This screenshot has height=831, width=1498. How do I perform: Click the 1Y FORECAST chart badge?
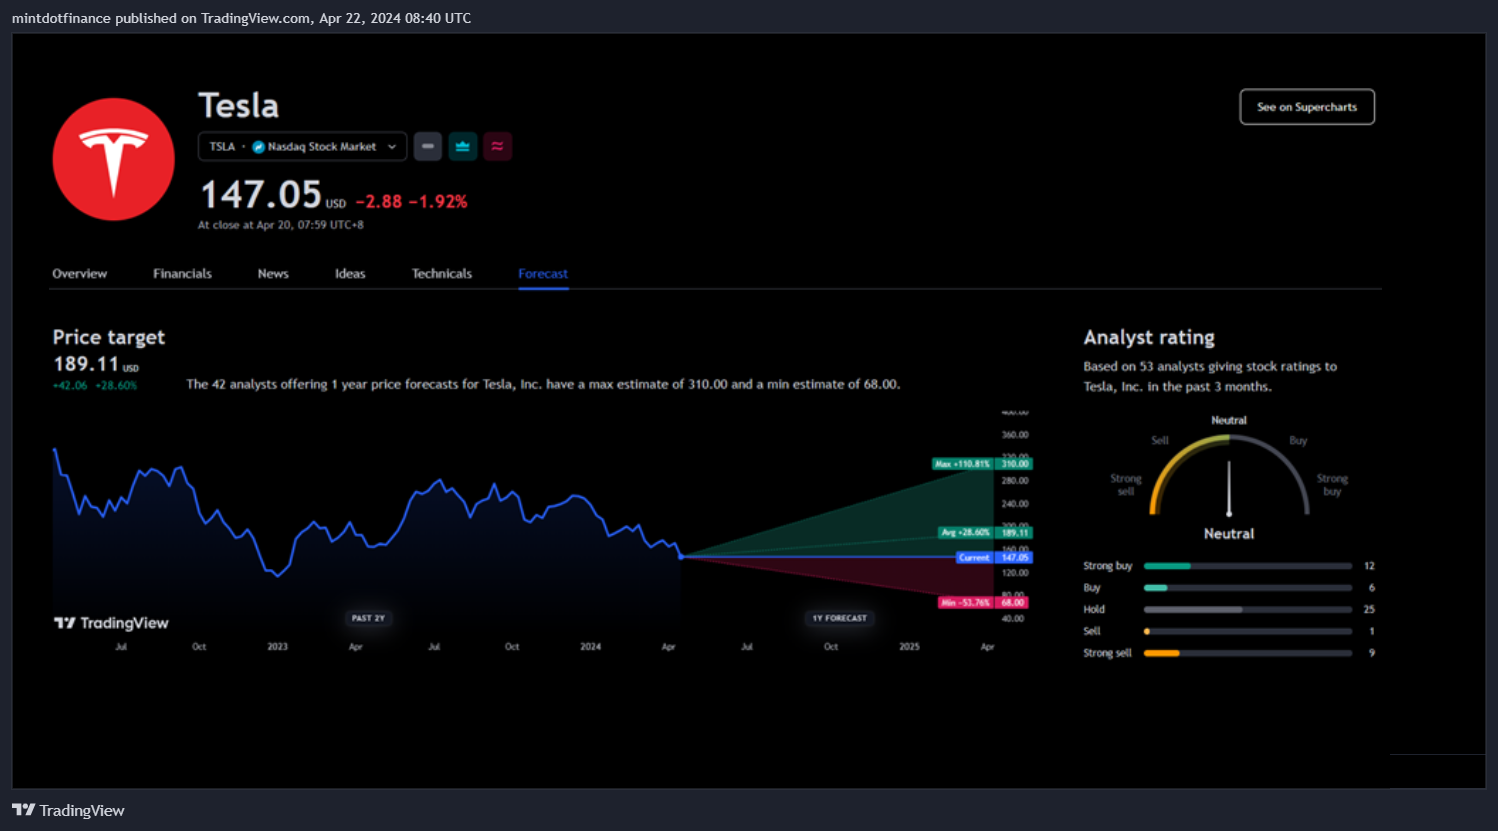840,618
